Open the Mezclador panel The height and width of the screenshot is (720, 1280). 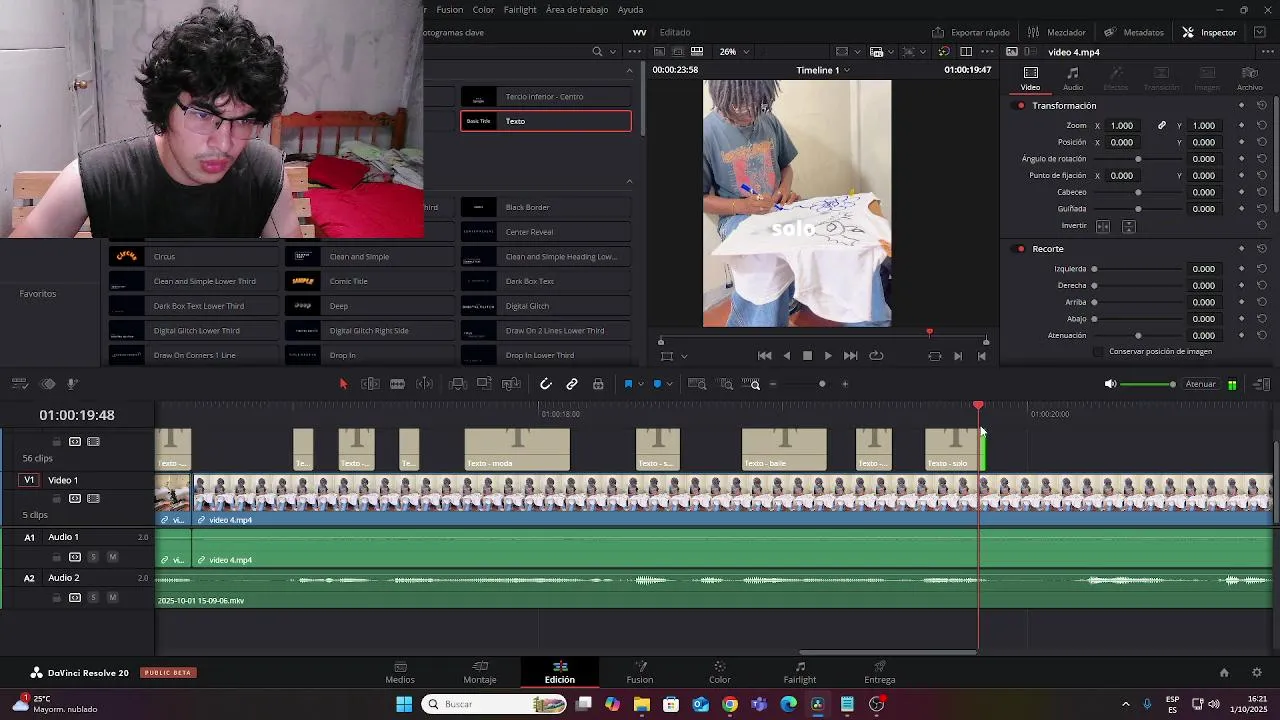coord(1056,32)
